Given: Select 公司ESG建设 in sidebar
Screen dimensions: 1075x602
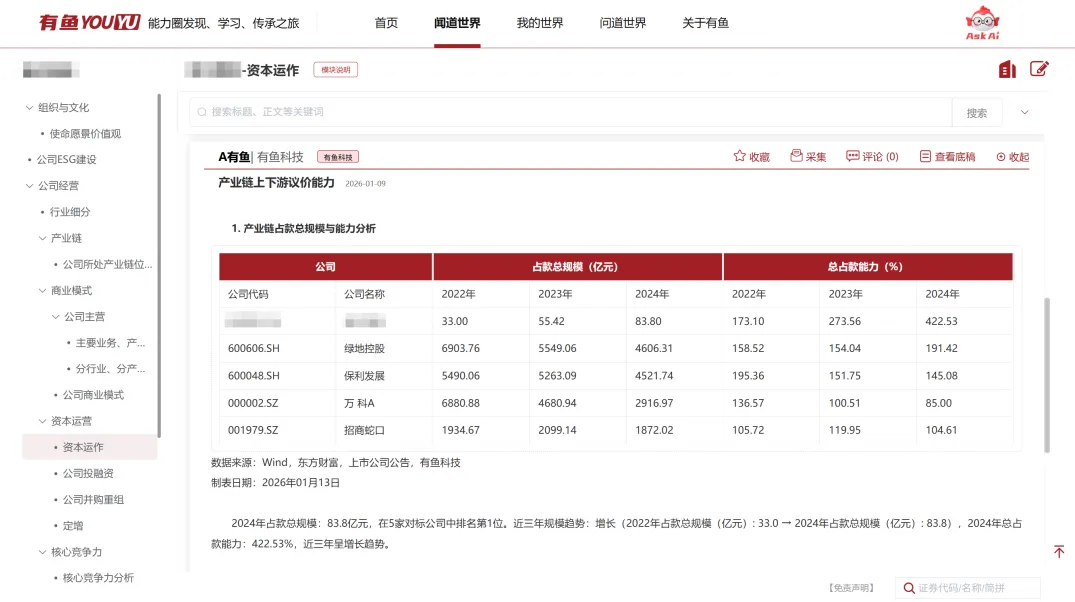Looking at the screenshot, I should click(x=67, y=160).
